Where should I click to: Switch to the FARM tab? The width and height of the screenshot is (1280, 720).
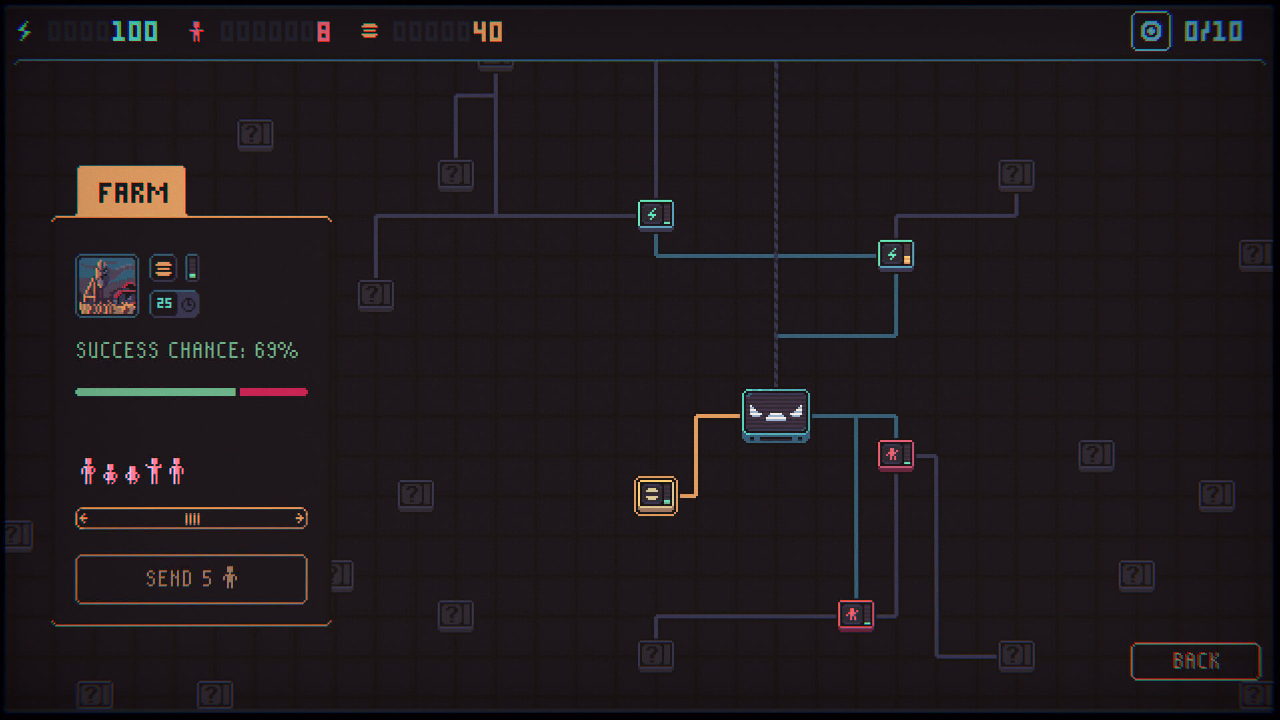click(x=130, y=189)
